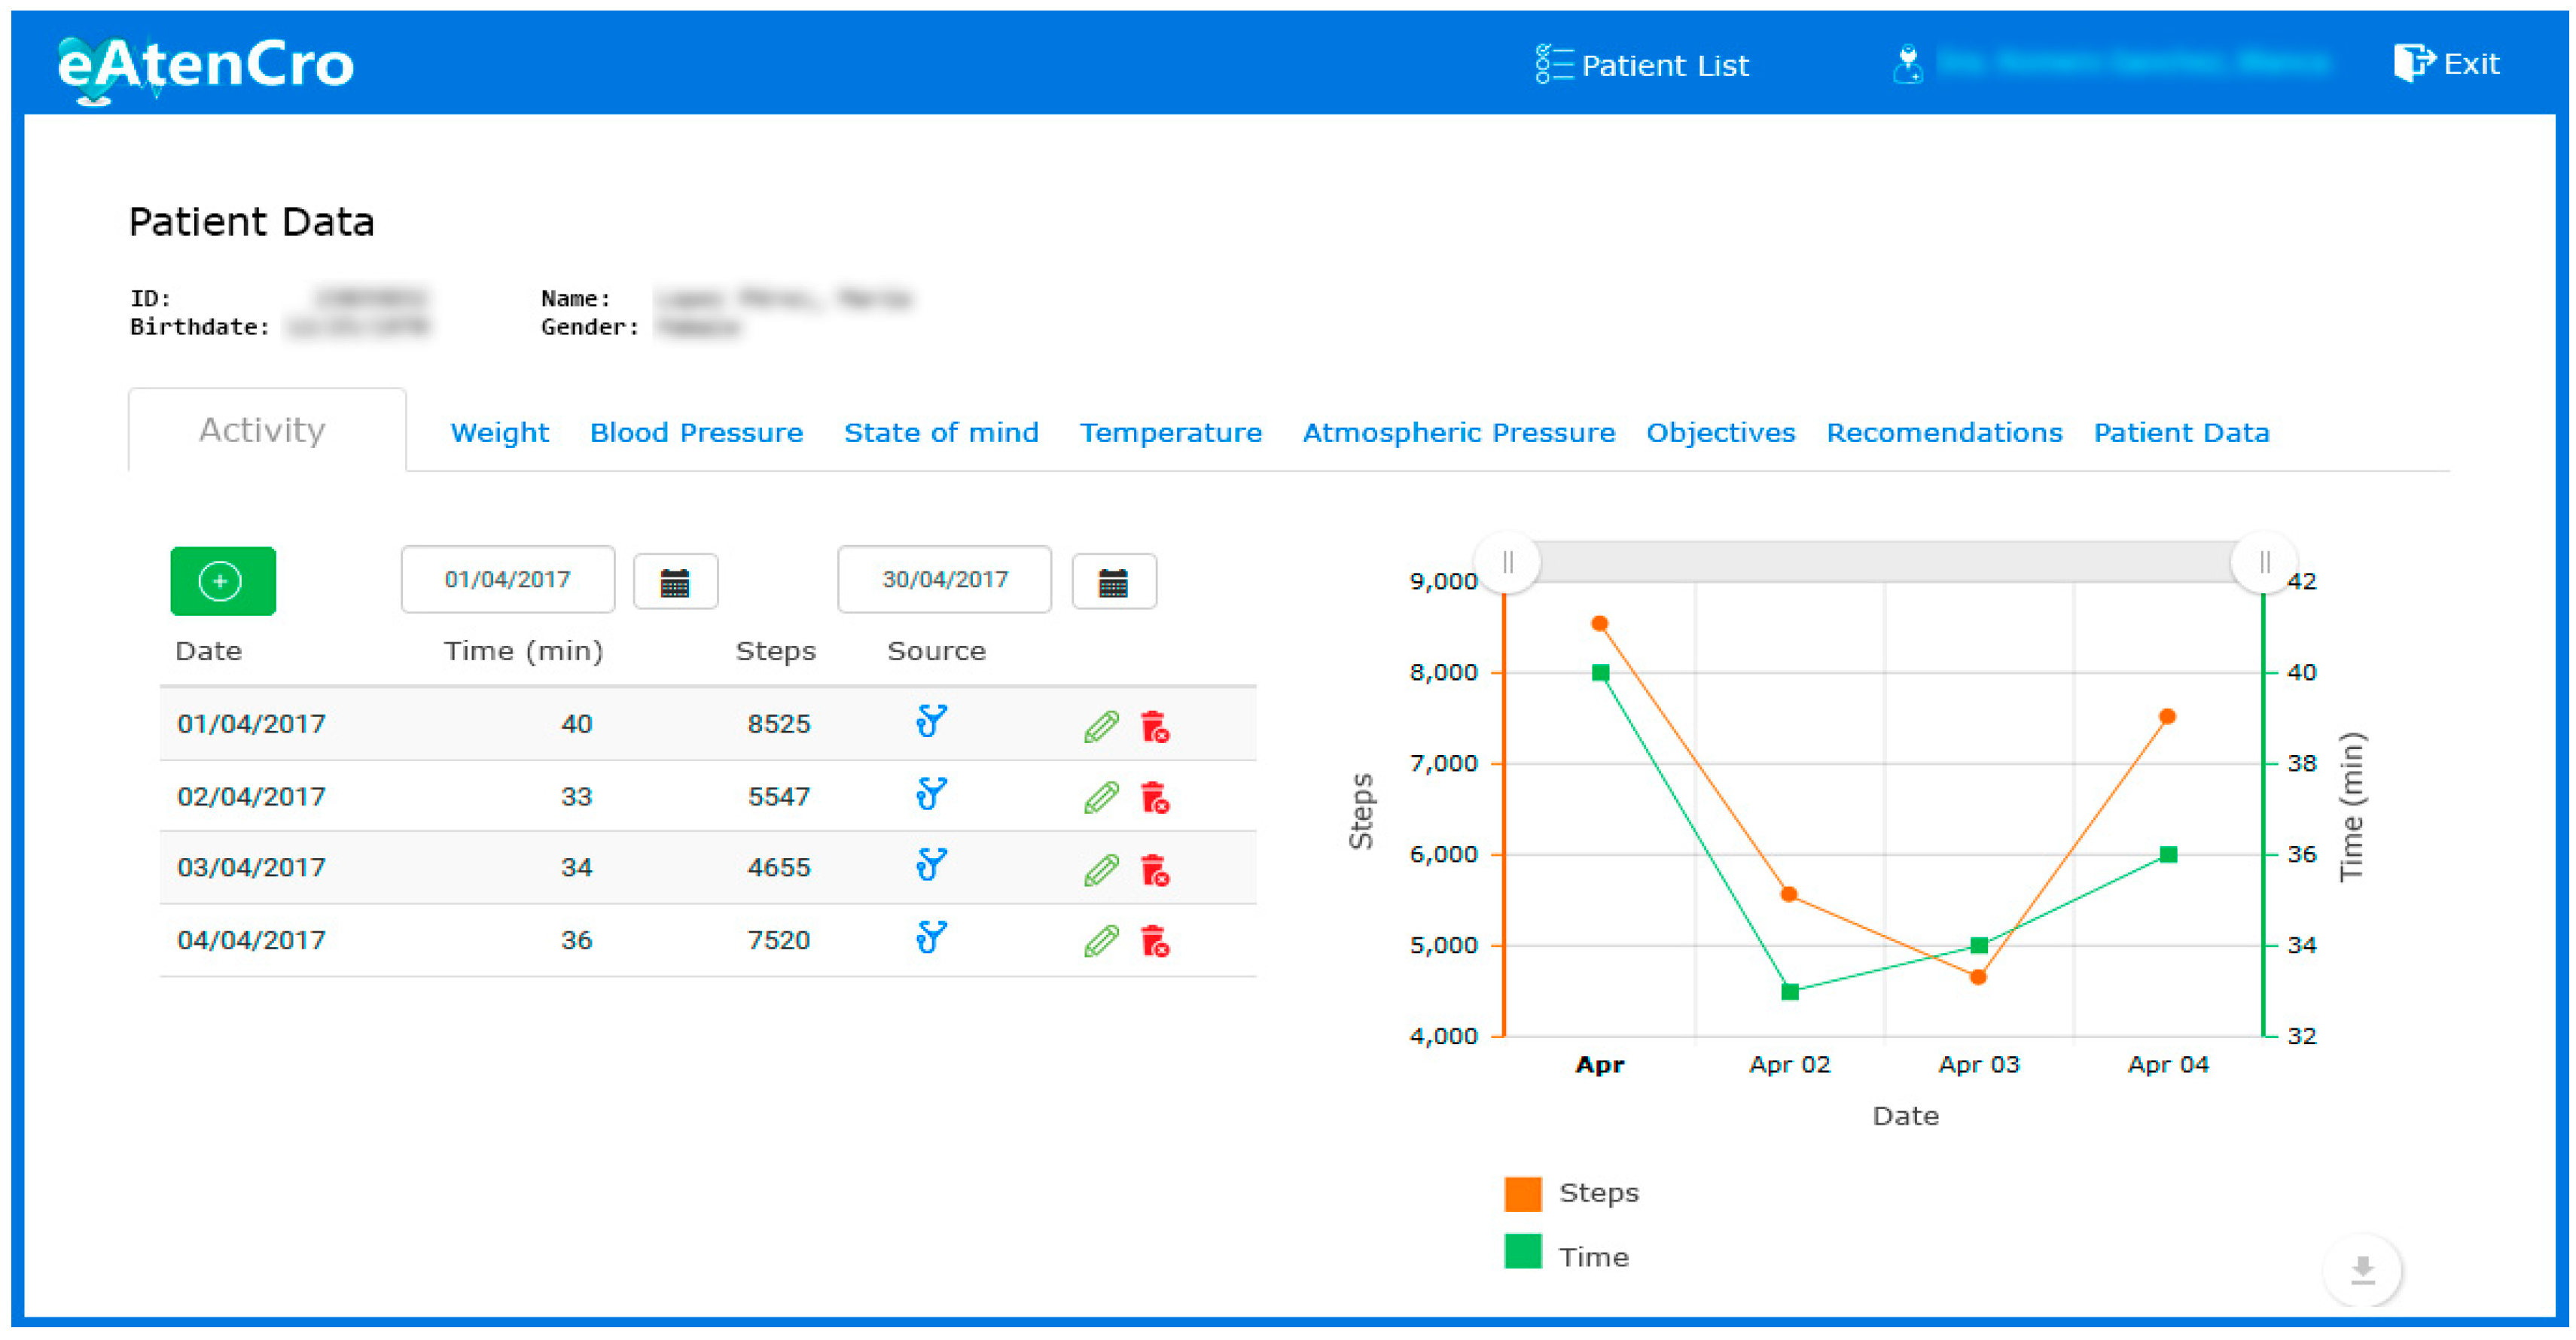Delete the 01/04/2017 activity entry
This screenshot has height=1340, width=2576.
(1155, 726)
